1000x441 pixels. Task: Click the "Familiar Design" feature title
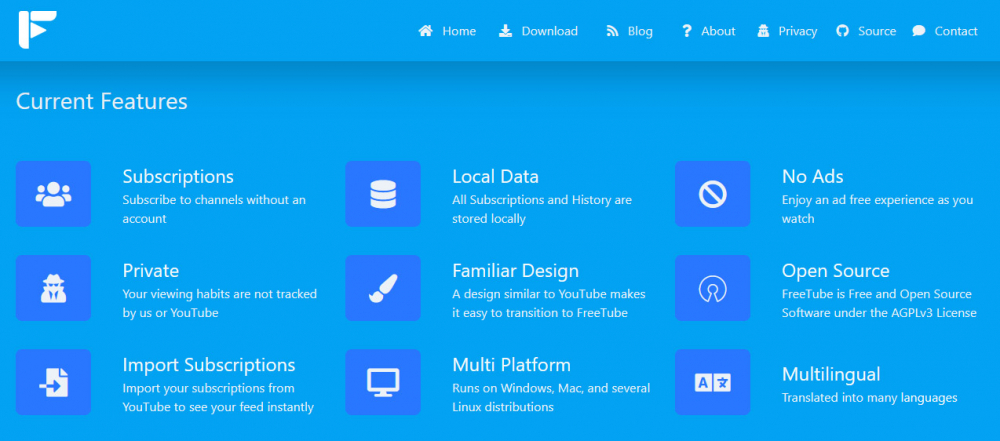515,271
